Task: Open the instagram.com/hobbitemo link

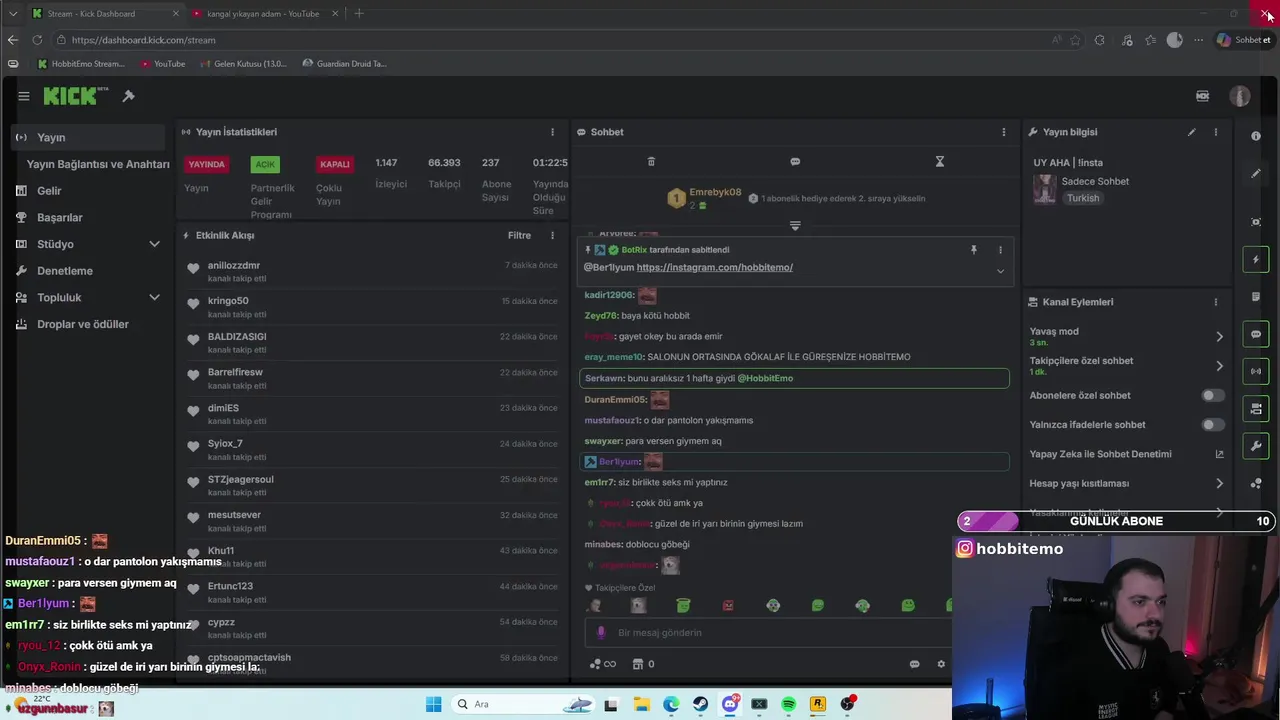Action: pos(715,267)
